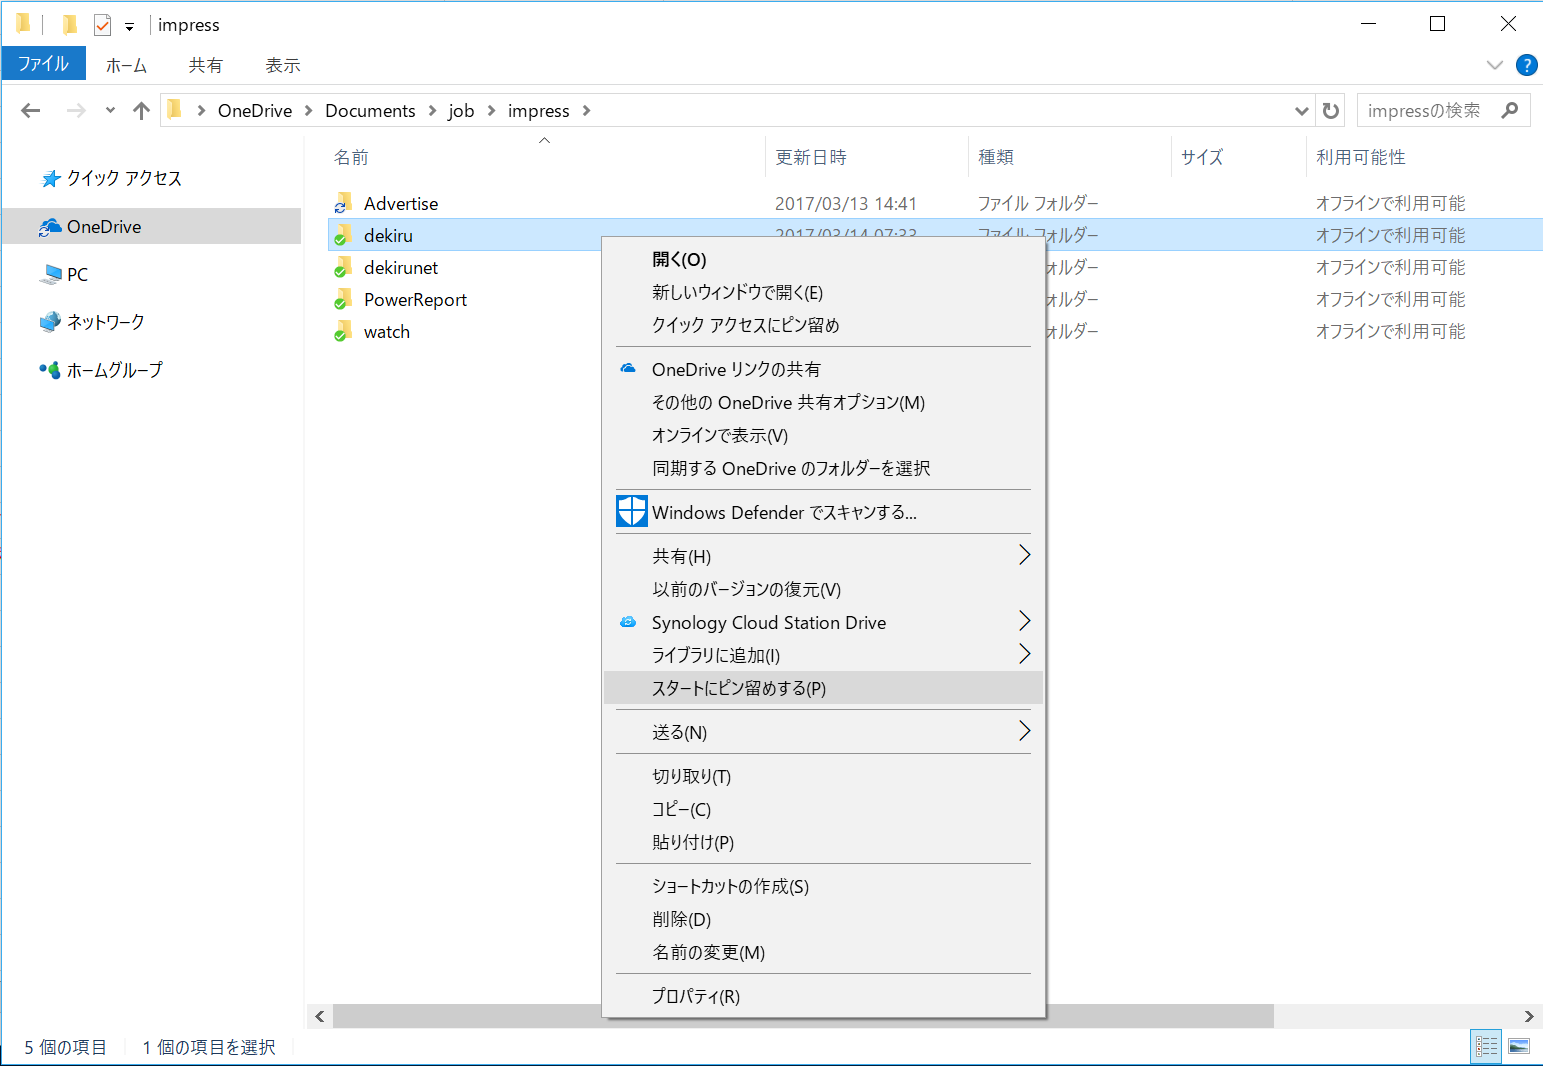Screen dimensions: 1543x1066
Task: Choose プロパティ(R) from the context menu
Action: tap(696, 996)
